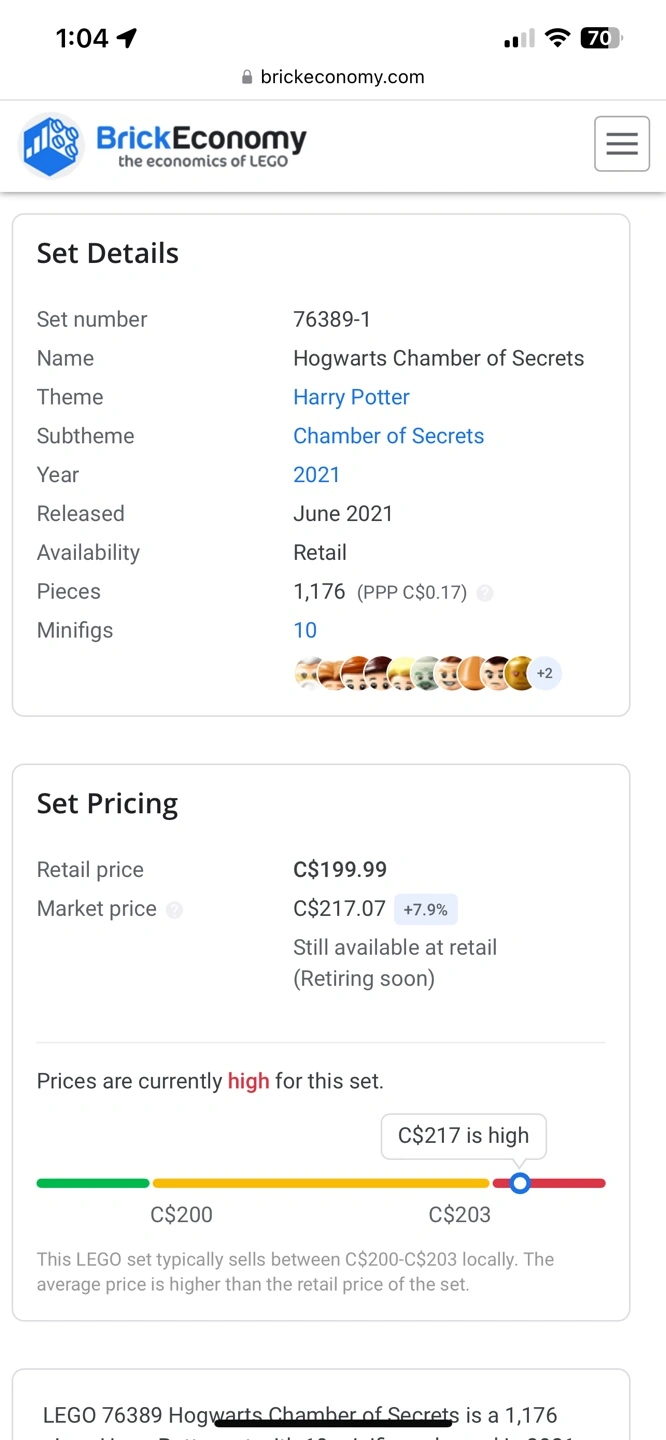Tap the brickeconomy.com address bar
This screenshot has width=666, height=1440.
click(x=333, y=77)
